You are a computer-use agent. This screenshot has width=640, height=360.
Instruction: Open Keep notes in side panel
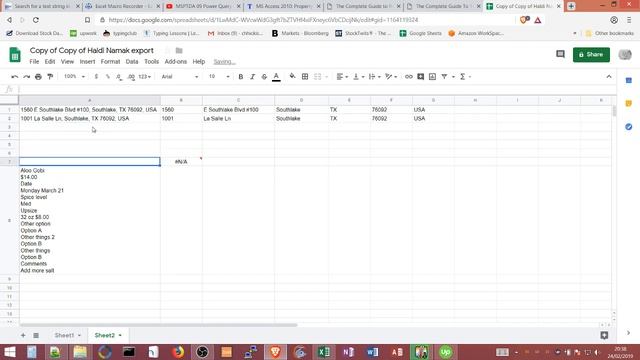(629, 104)
